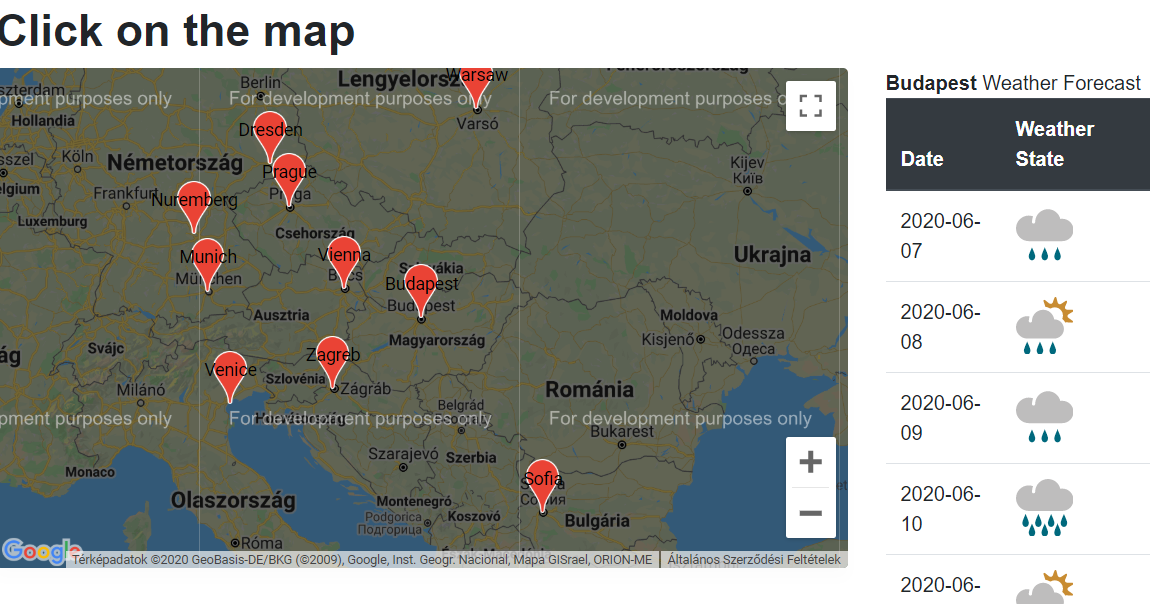The image size is (1150, 604).
Task: Select the Budapest map marker
Action: click(x=421, y=283)
